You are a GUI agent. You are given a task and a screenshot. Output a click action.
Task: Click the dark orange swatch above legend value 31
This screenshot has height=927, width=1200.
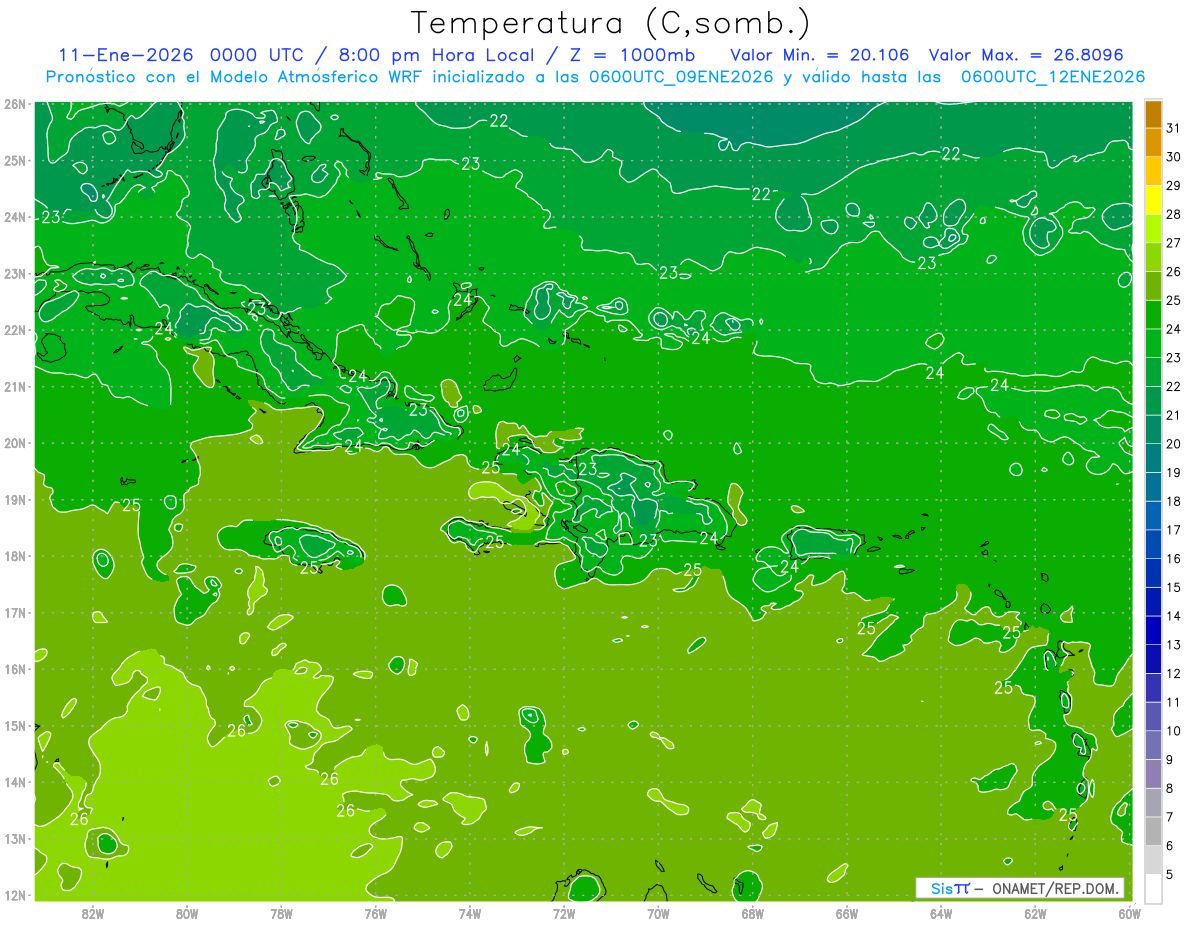click(1153, 114)
